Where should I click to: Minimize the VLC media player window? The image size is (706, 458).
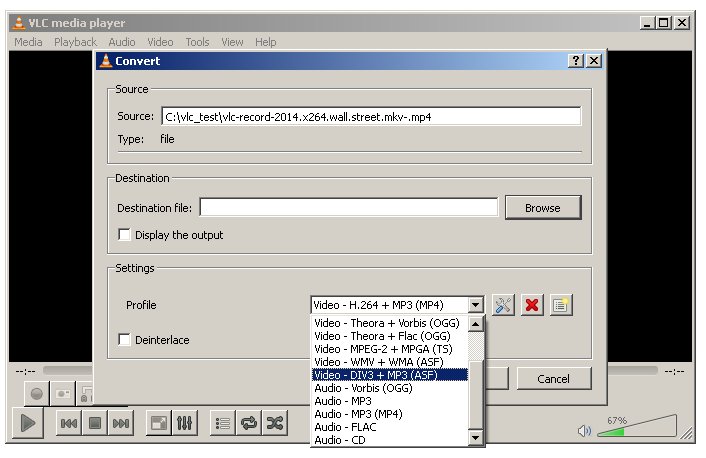(647, 23)
